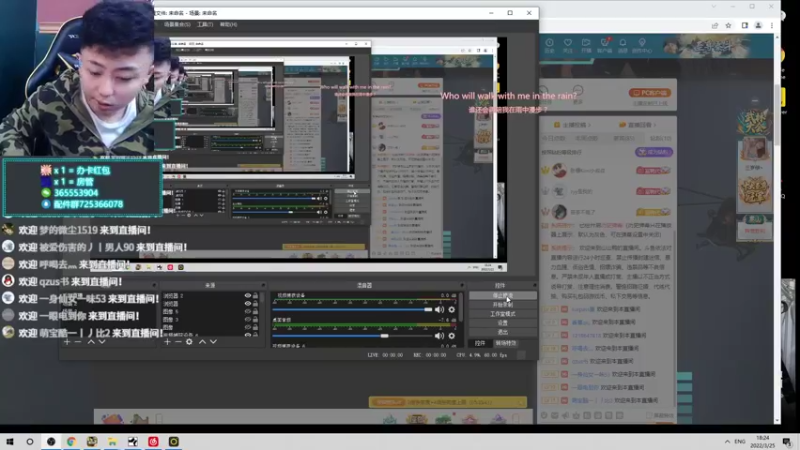Open the Help menu in OBS menu bar
The height and width of the screenshot is (450, 800).
(x=228, y=24)
